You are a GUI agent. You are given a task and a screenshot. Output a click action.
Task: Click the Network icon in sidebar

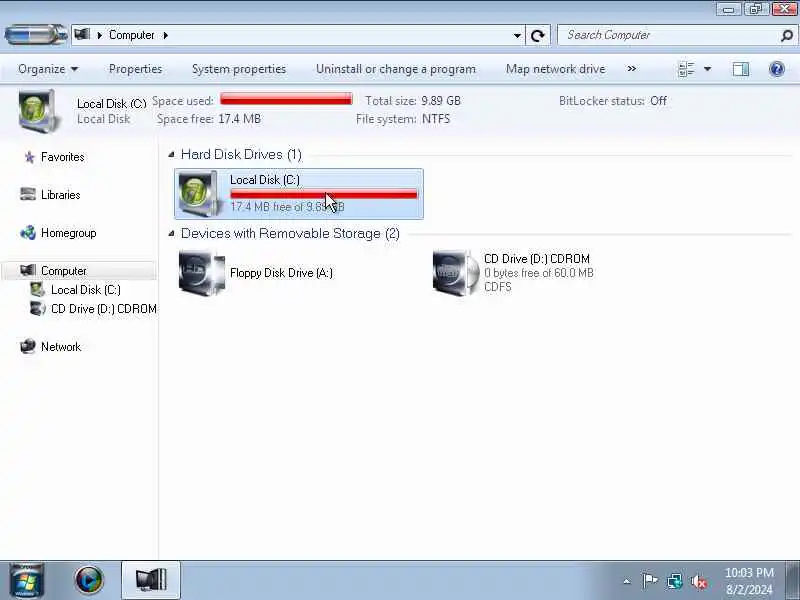coord(28,346)
